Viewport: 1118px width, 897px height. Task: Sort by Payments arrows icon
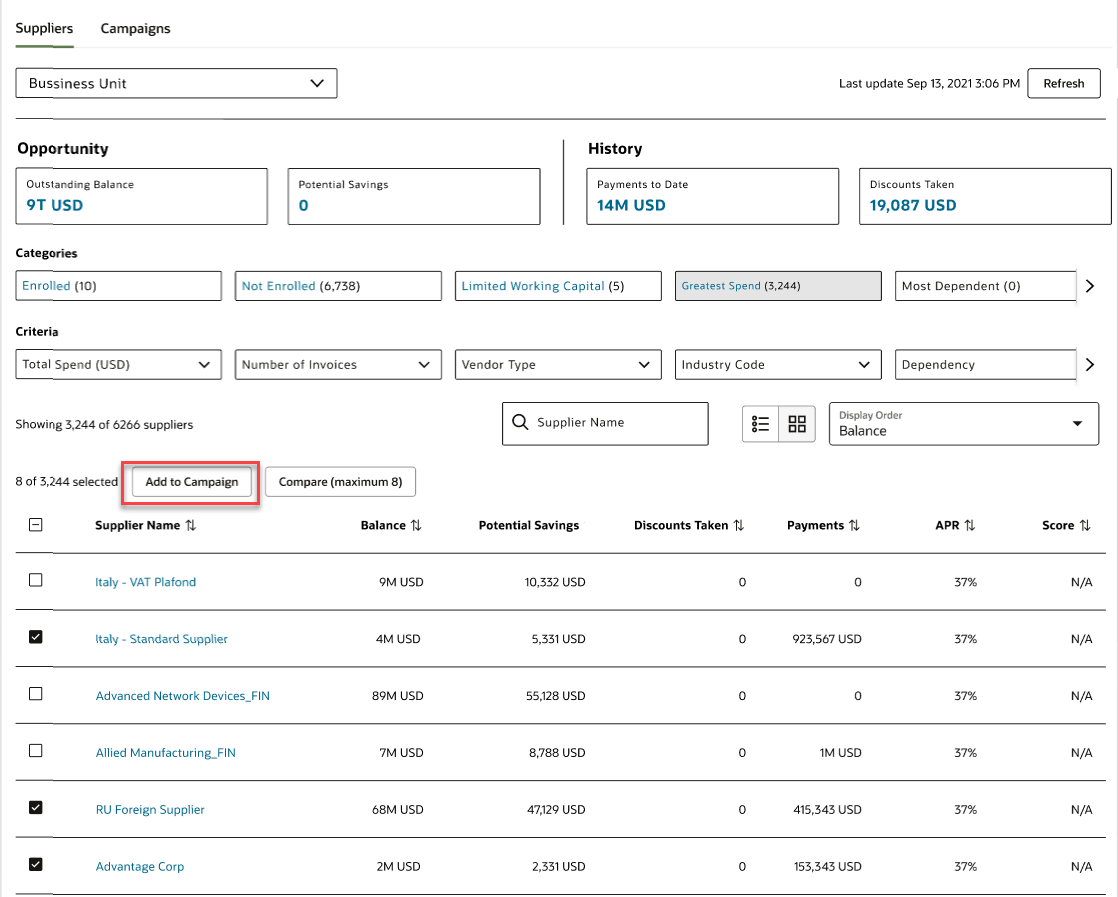coord(854,526)
